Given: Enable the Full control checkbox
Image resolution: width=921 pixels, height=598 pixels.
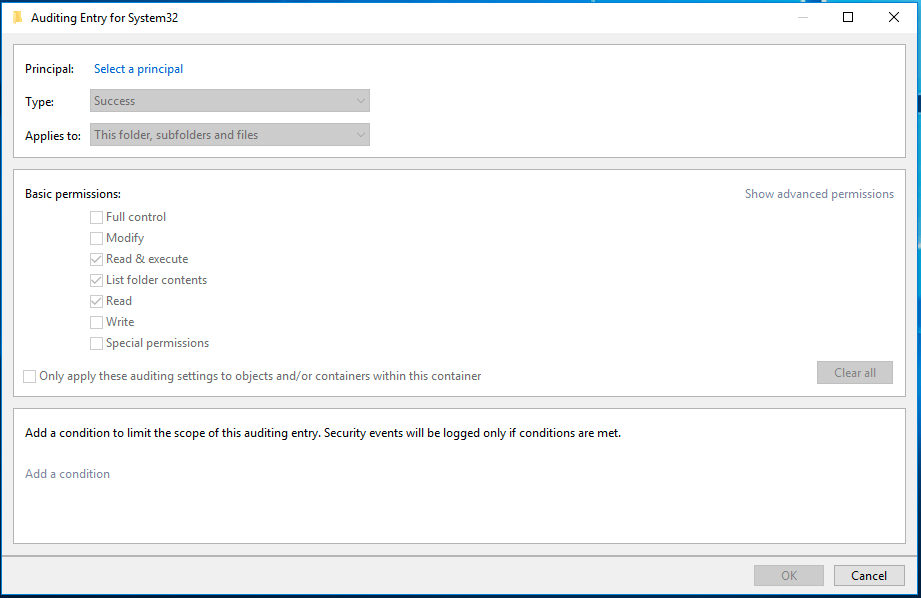Looking at the screenshot, I should (96, 217).
